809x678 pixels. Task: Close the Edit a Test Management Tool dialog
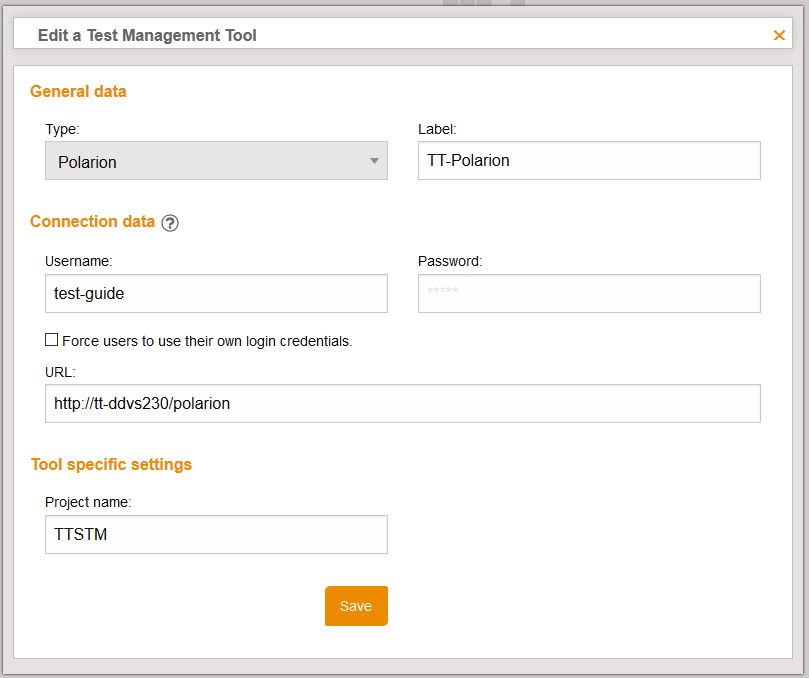coord(779,35)
